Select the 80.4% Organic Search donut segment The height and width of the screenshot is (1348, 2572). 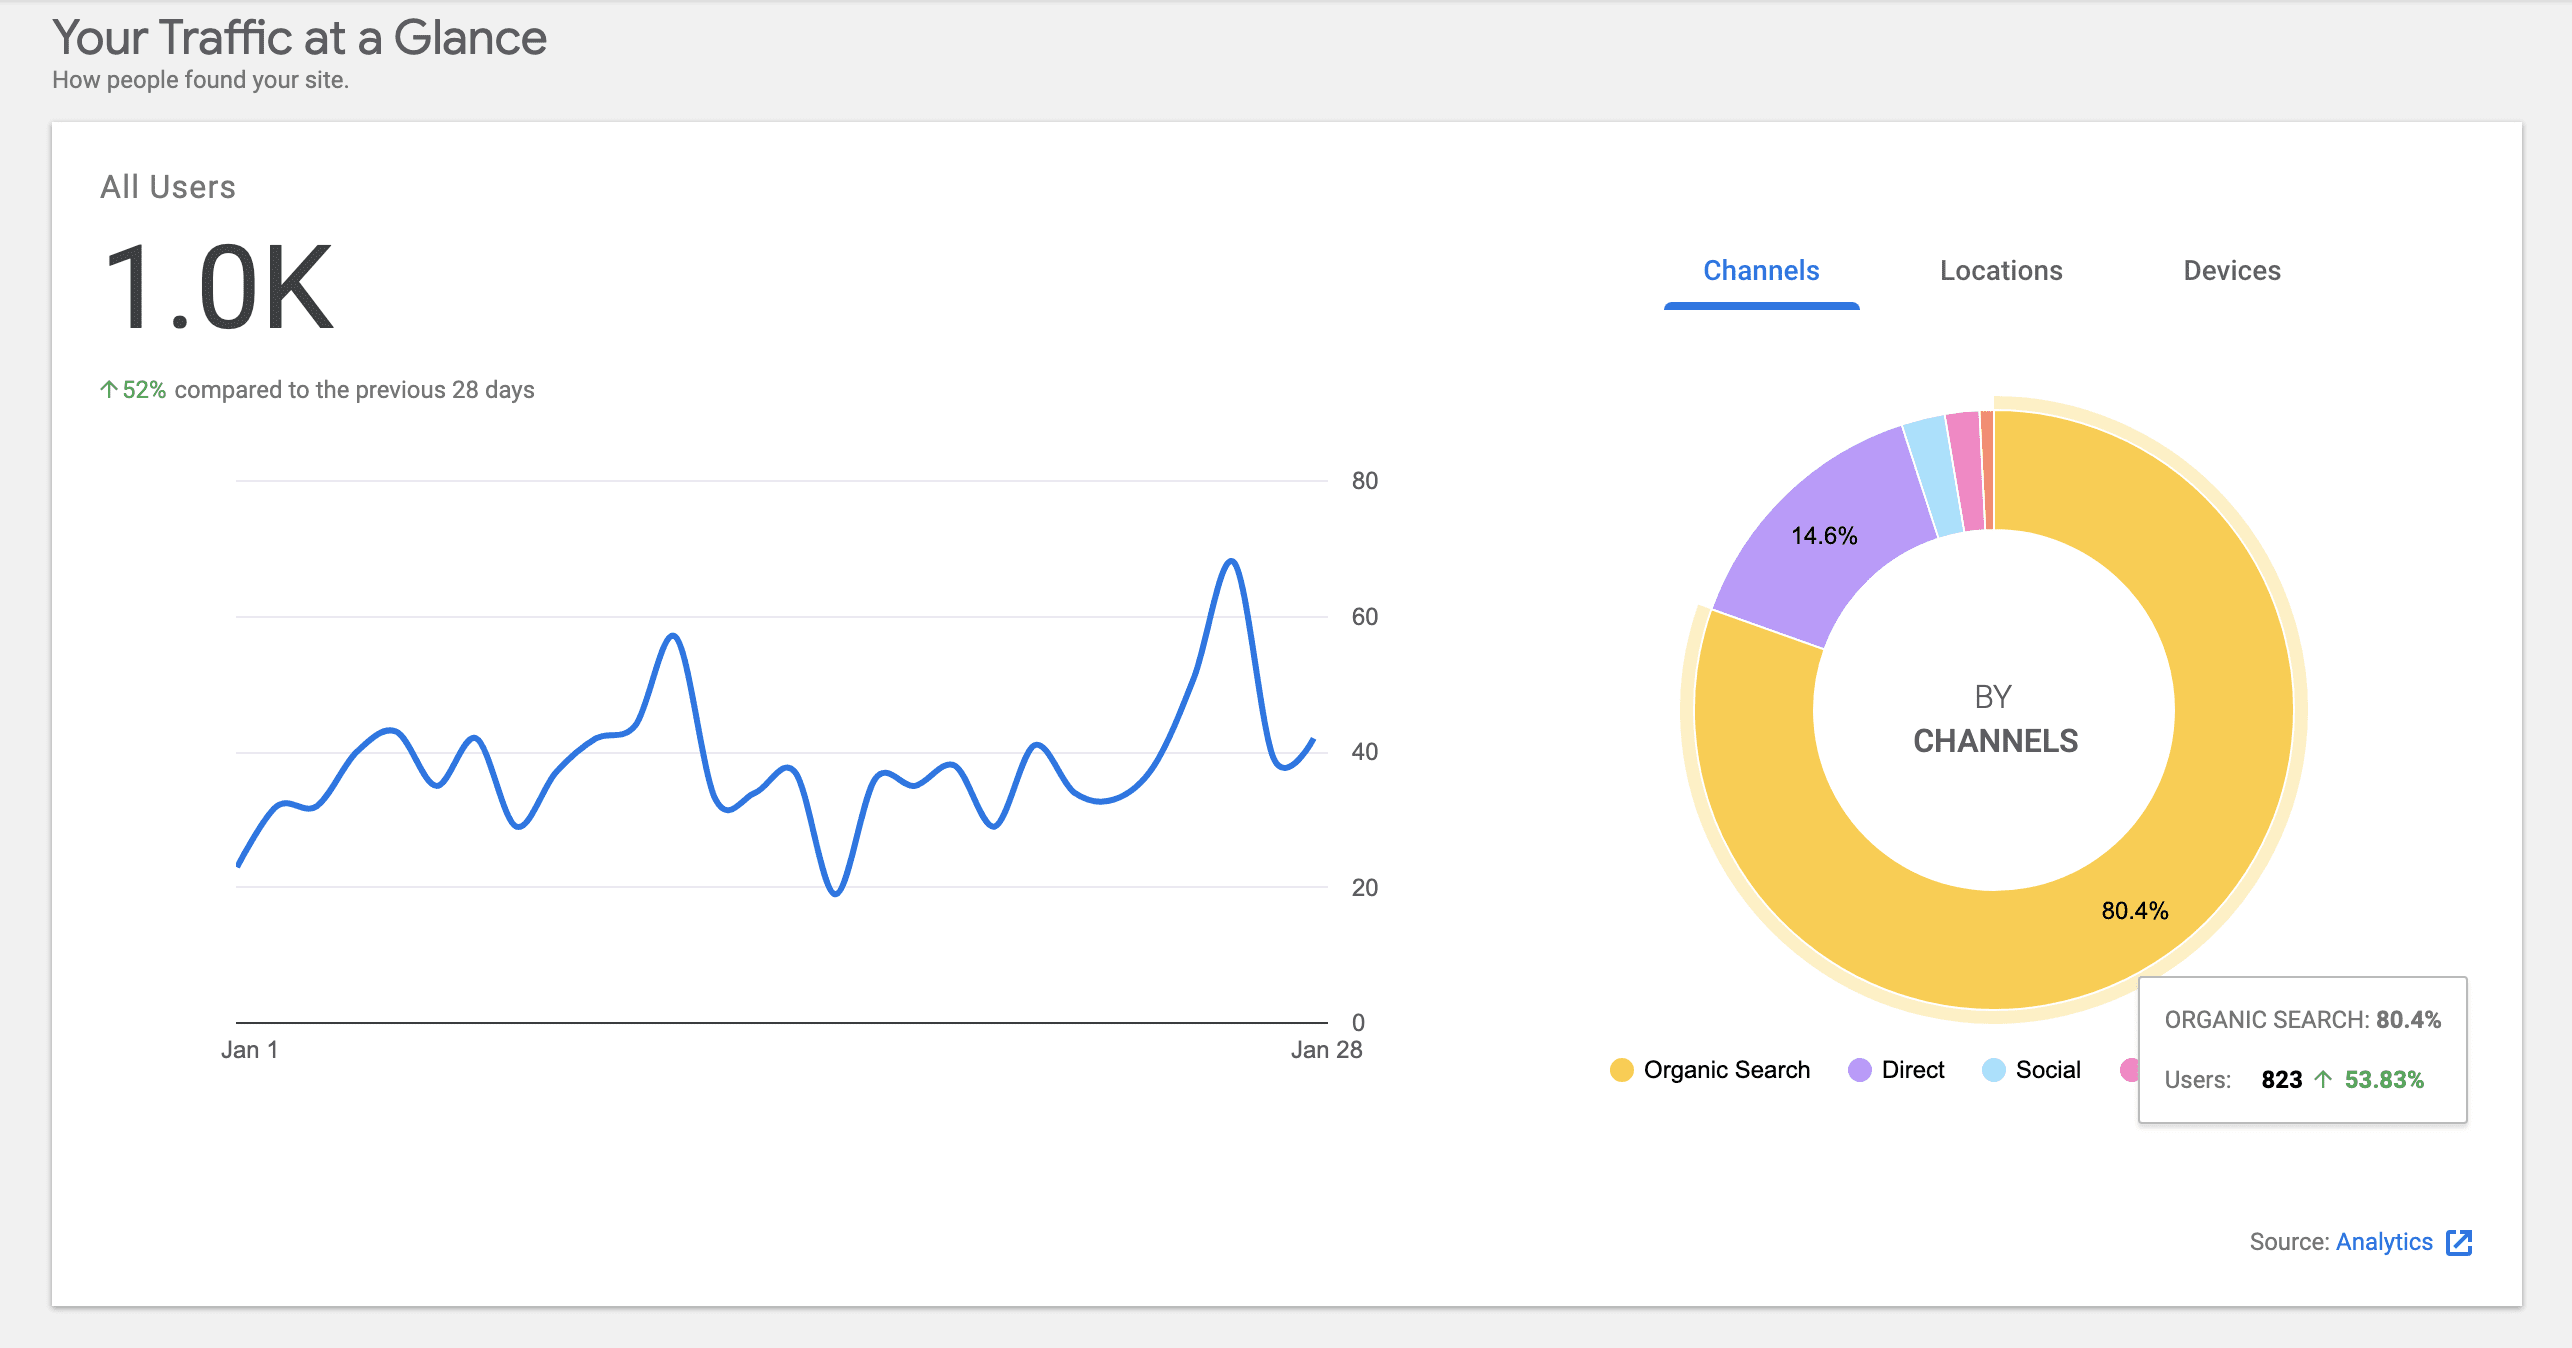pyautogui.click(x=2135, y=910)
